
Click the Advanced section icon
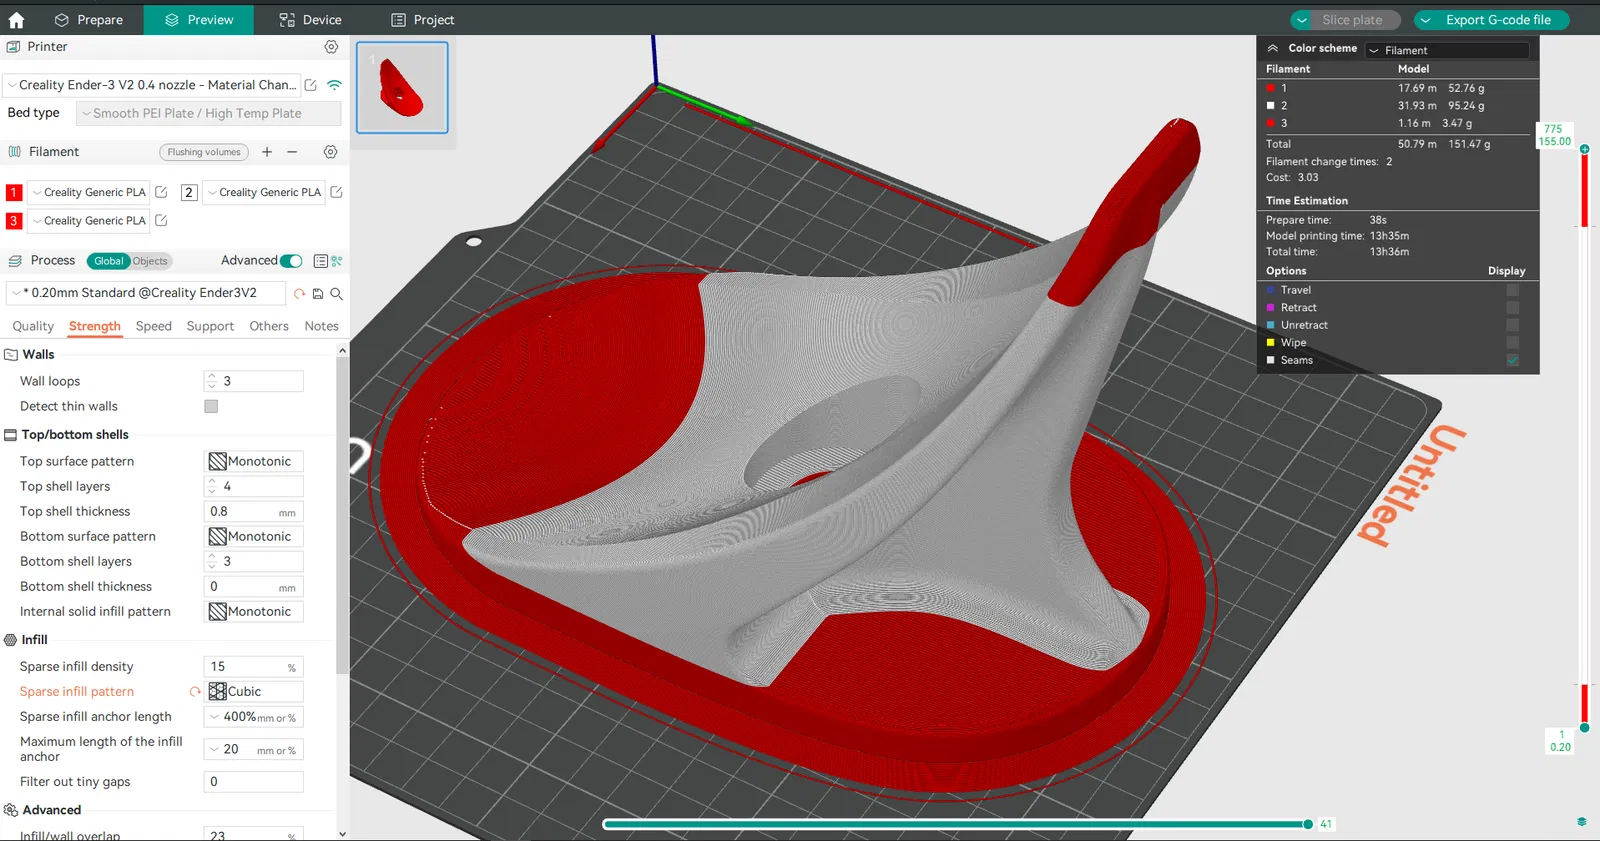(x=11, y=810)
